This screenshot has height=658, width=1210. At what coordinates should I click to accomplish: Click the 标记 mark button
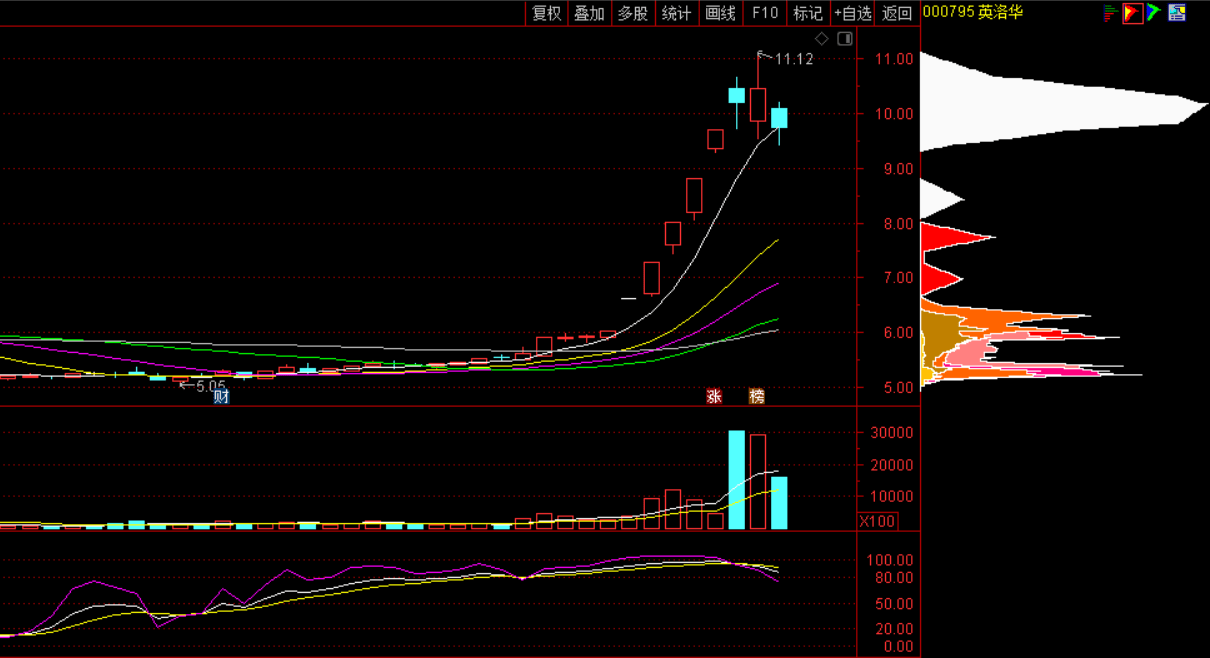click(807, 13)
